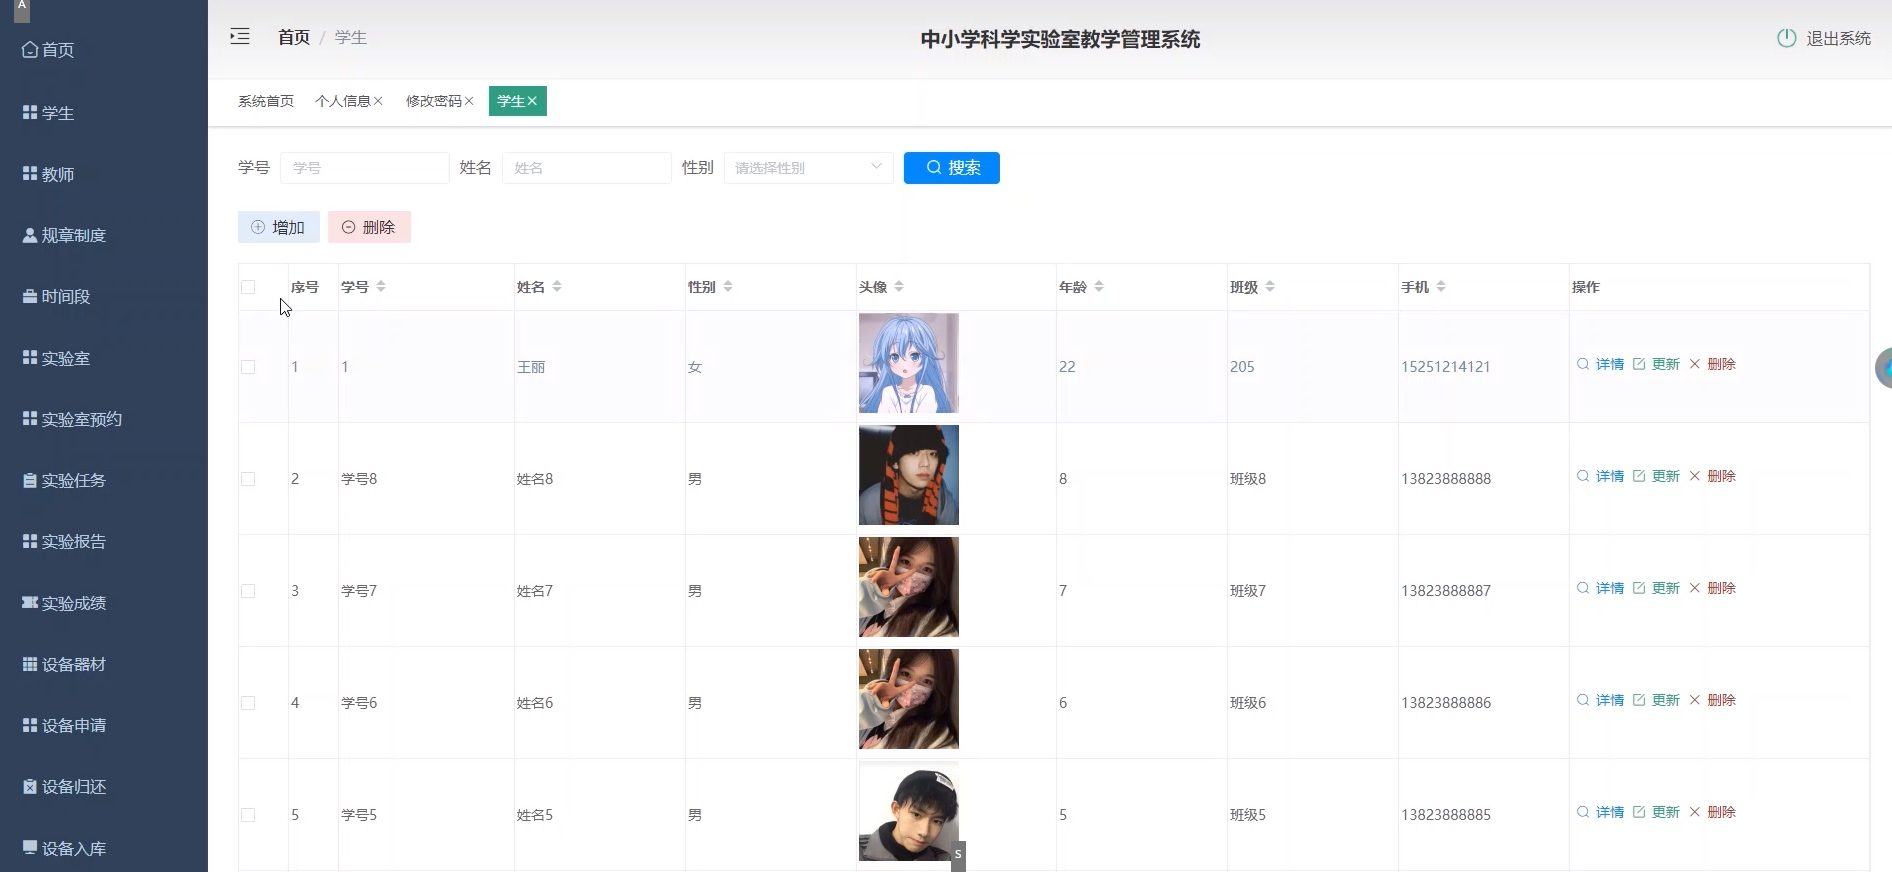This screenshot has width=1892, height=872.
Task: Click the magnifier icon in the search button
Action: (x=933, y=168)
